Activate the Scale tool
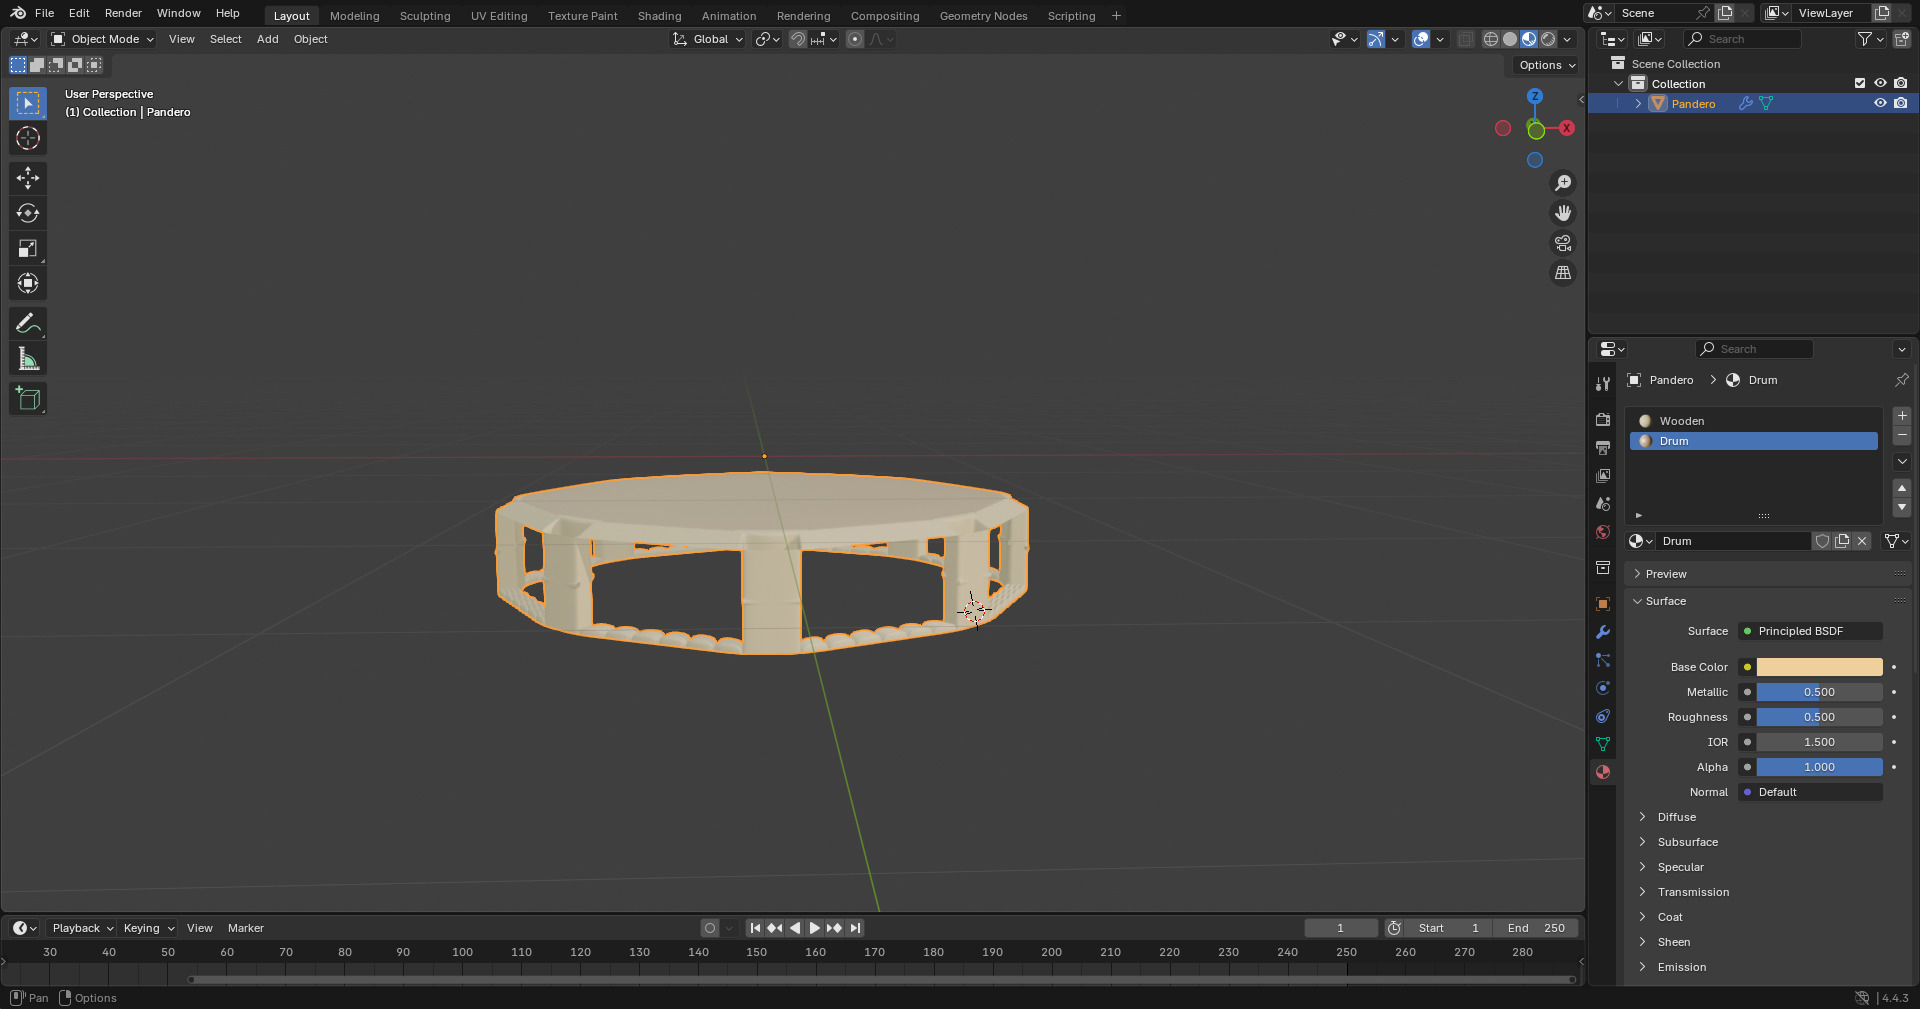Screen dimensions: 1920x1009 click(x=28, y=248)
